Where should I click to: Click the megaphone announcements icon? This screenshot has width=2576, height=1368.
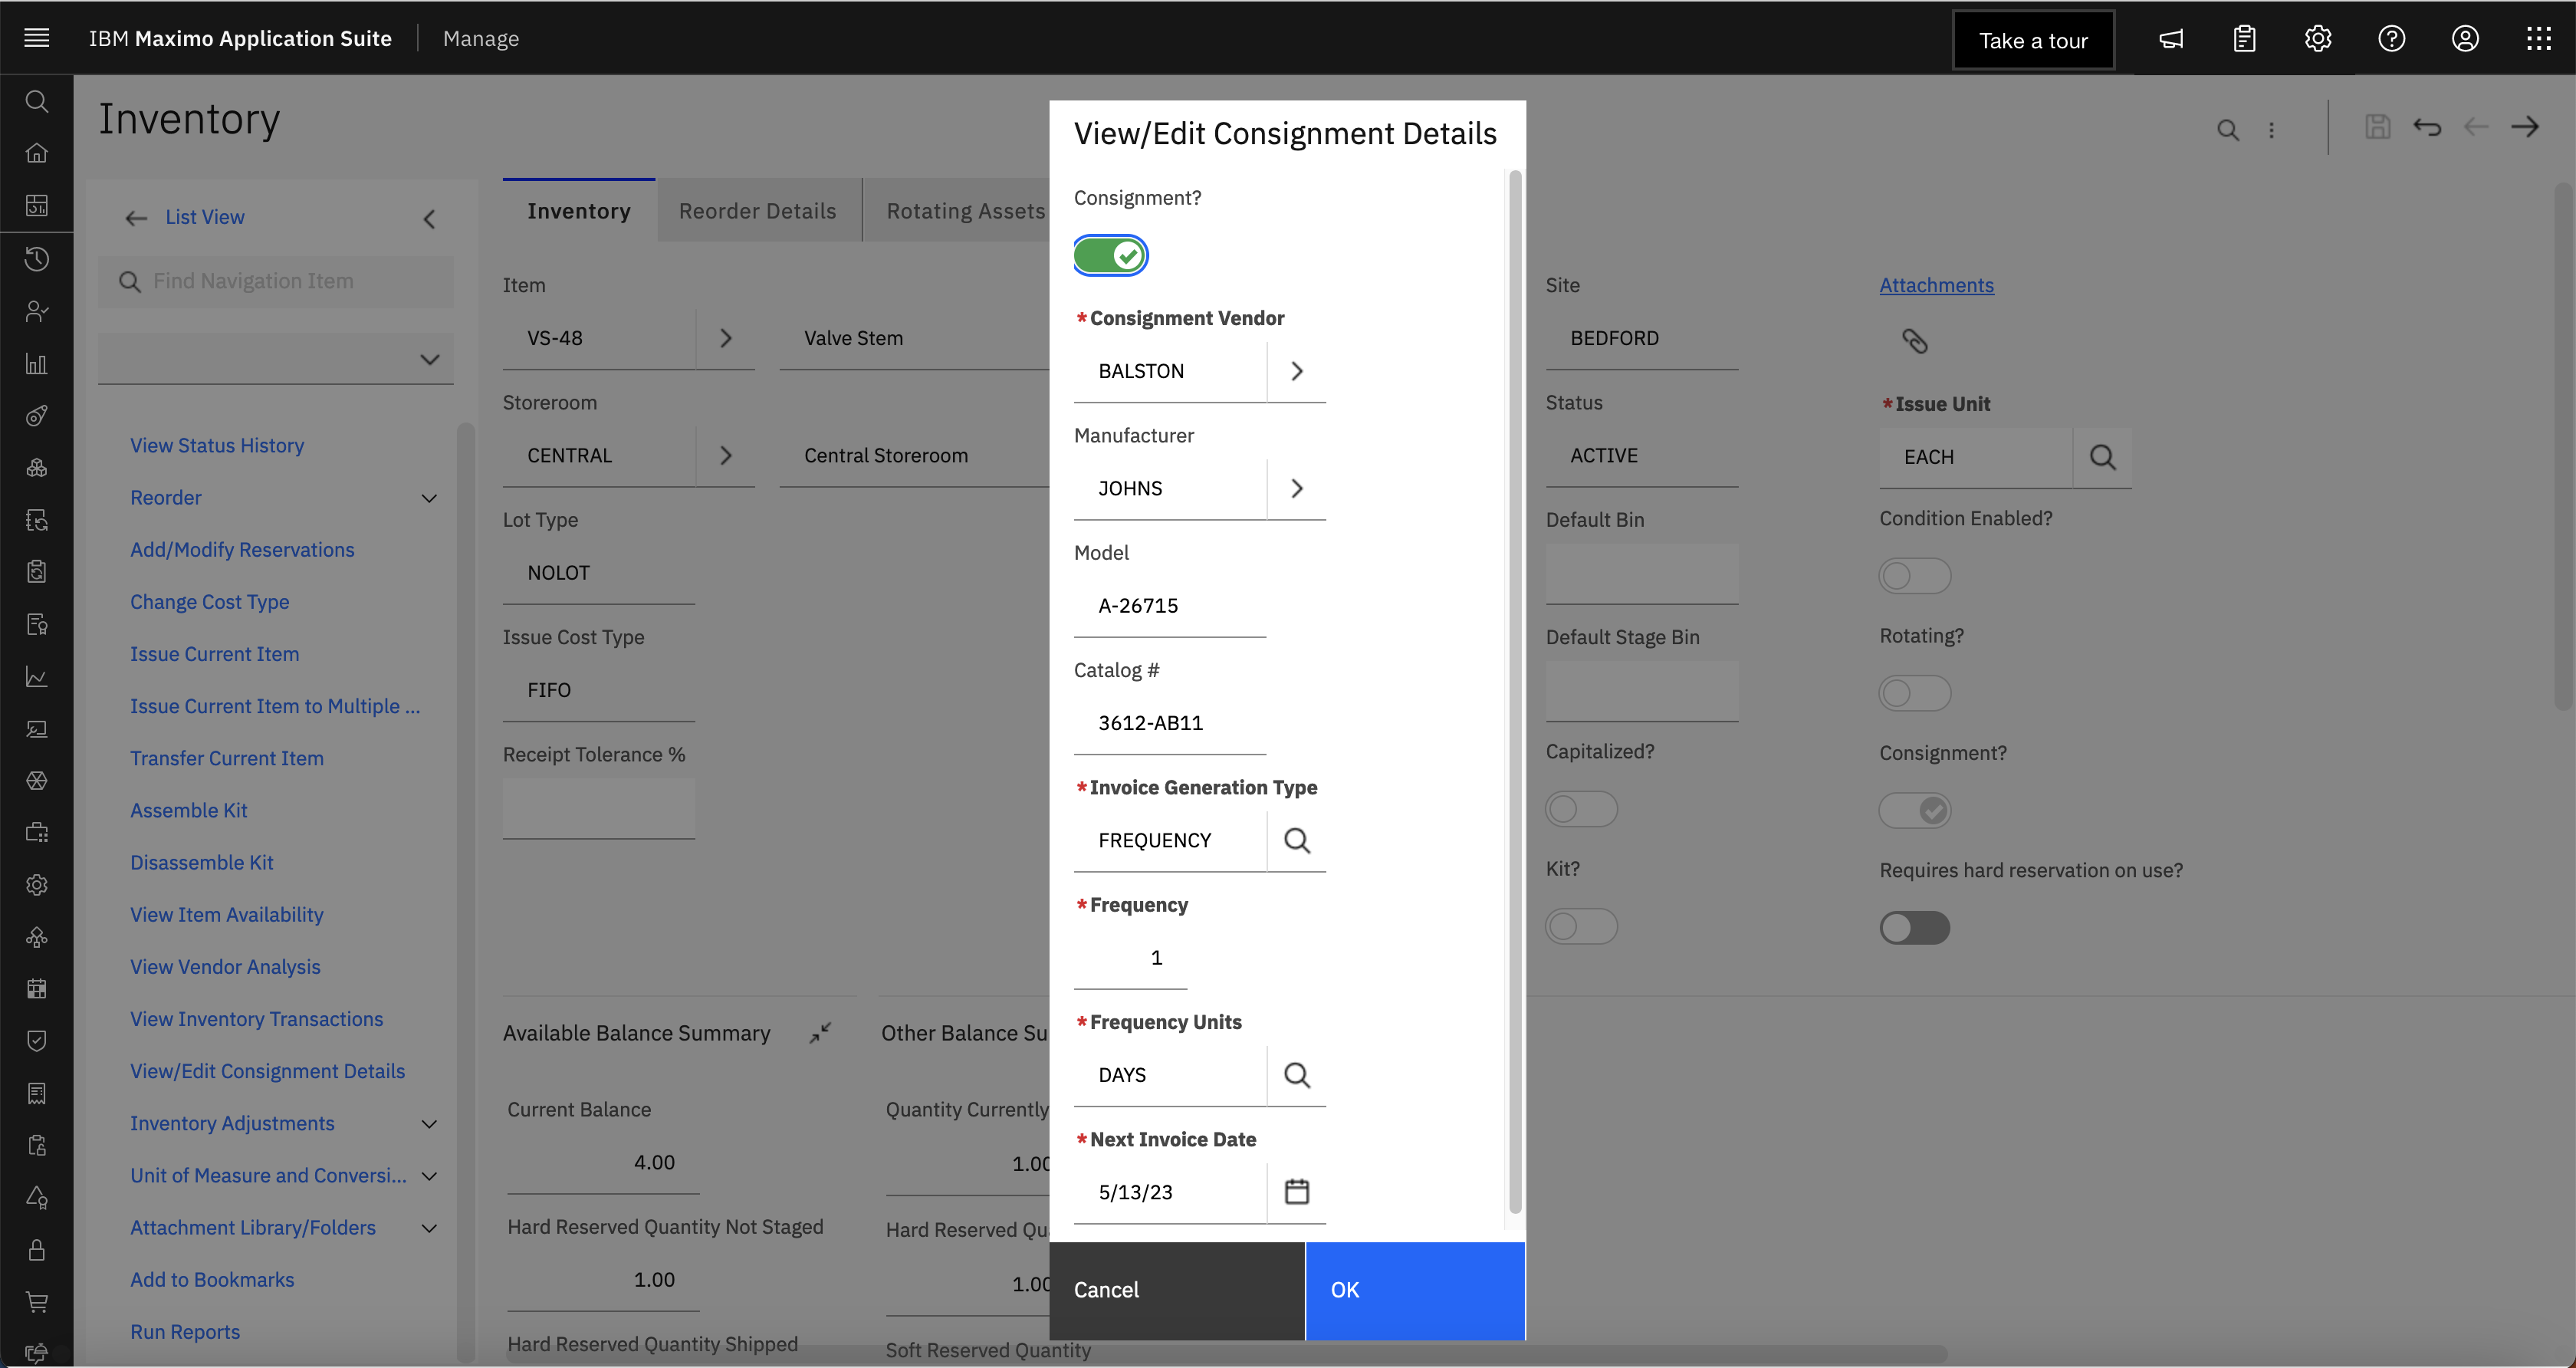click(x=2170, y=39)
